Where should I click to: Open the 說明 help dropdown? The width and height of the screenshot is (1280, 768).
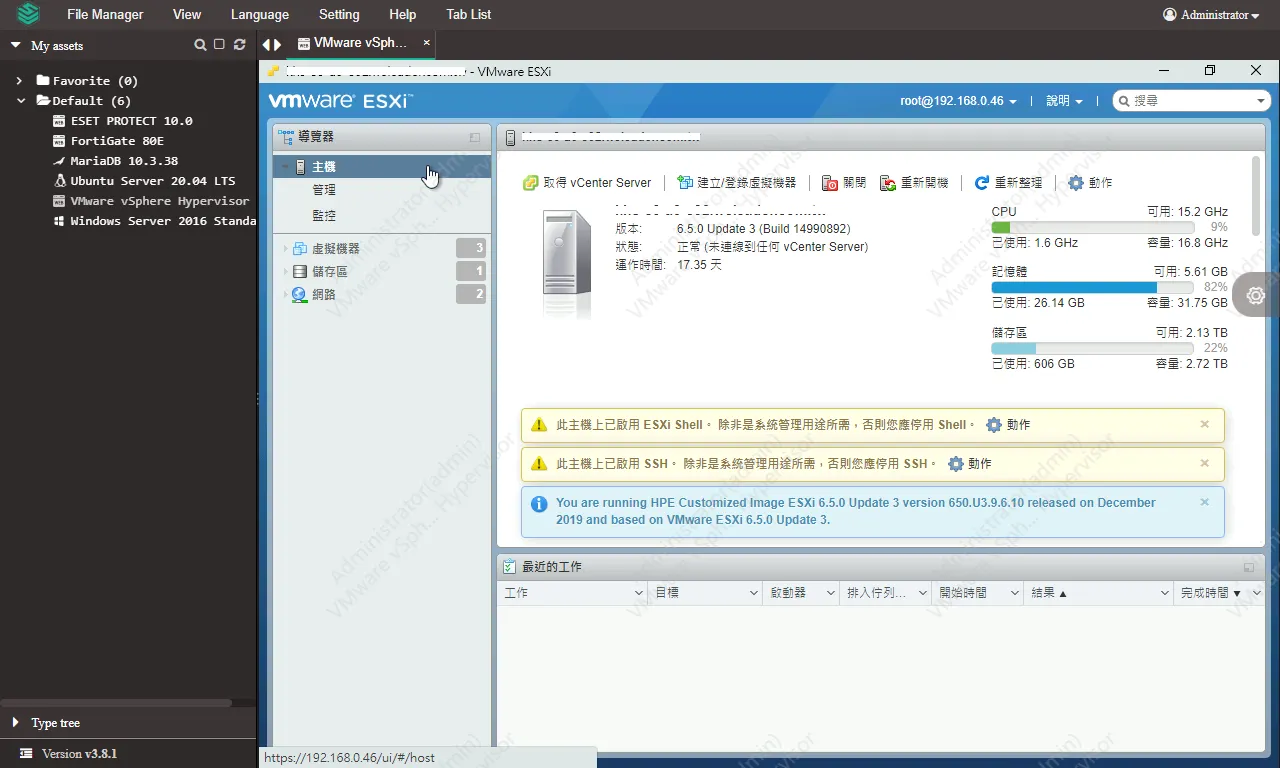click(x=1064, y=101)
